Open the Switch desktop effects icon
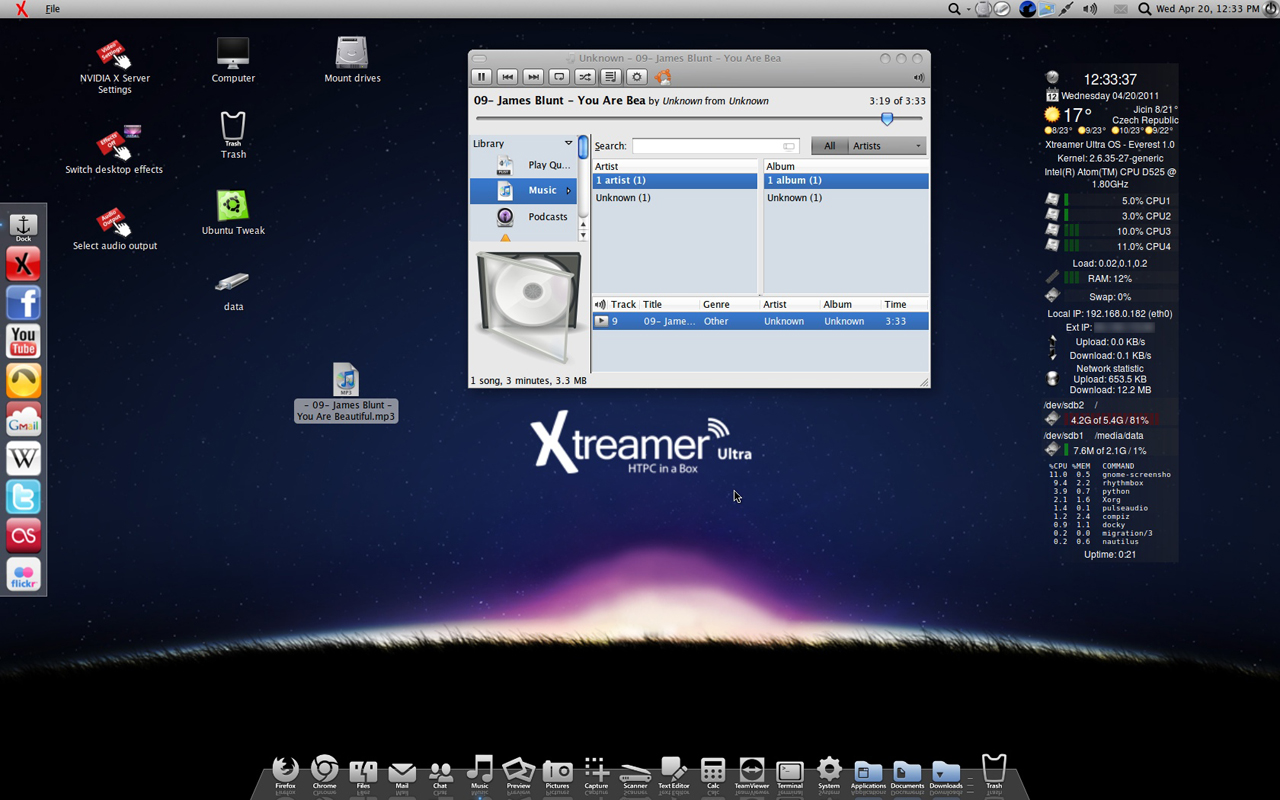 click(114, 150)
